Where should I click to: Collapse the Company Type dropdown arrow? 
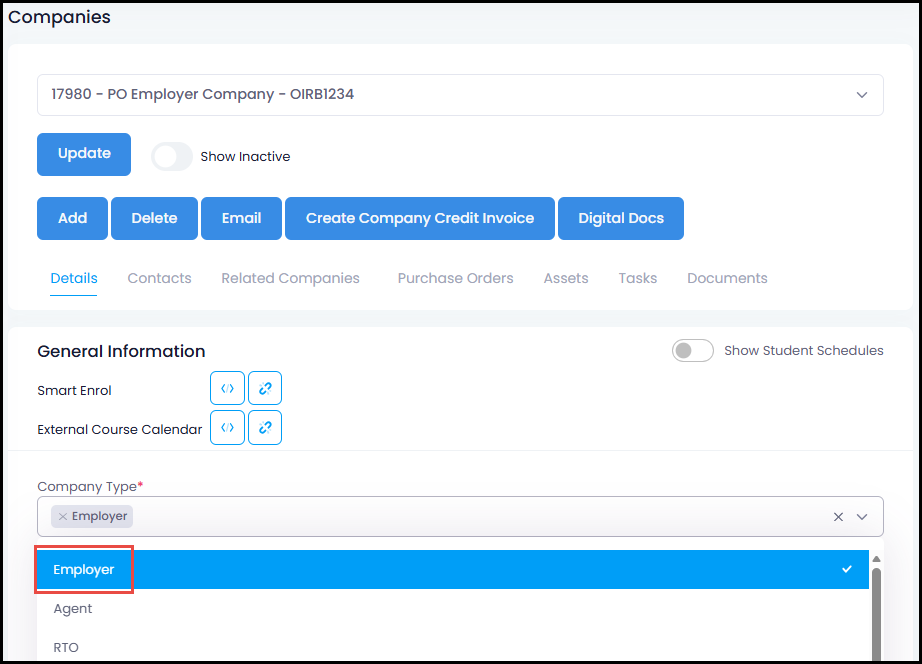tap(863, 517)
